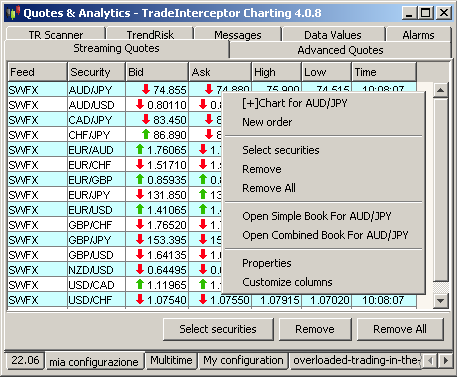This screenshot has width=457, height=377.
Task: Select the GBP/USD security cell
Action: [x=96, y=255]
